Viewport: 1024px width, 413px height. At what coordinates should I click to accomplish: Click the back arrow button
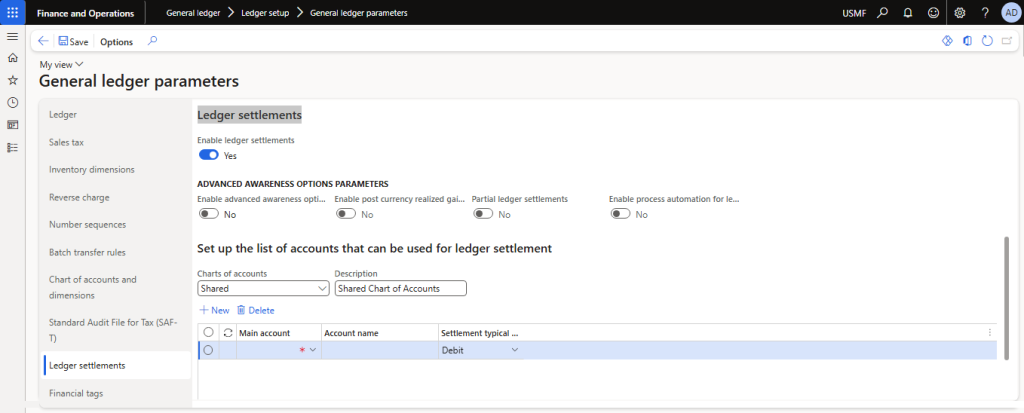click(x=44, y=41)
